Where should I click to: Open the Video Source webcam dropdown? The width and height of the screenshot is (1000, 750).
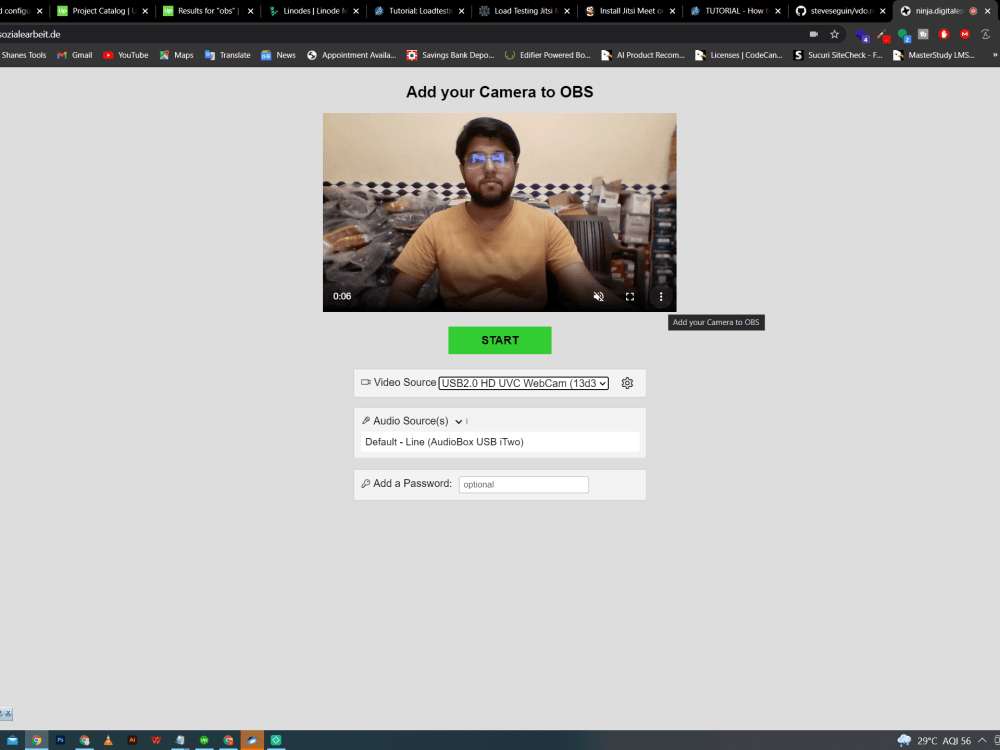[523, 382]
